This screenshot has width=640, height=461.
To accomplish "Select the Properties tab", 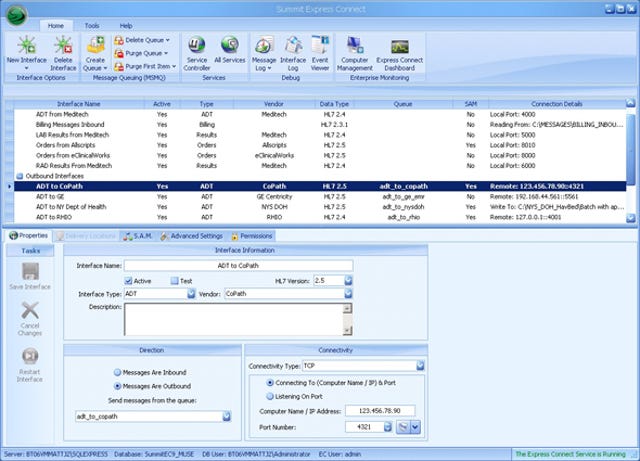I will click(x=29, y=236).
